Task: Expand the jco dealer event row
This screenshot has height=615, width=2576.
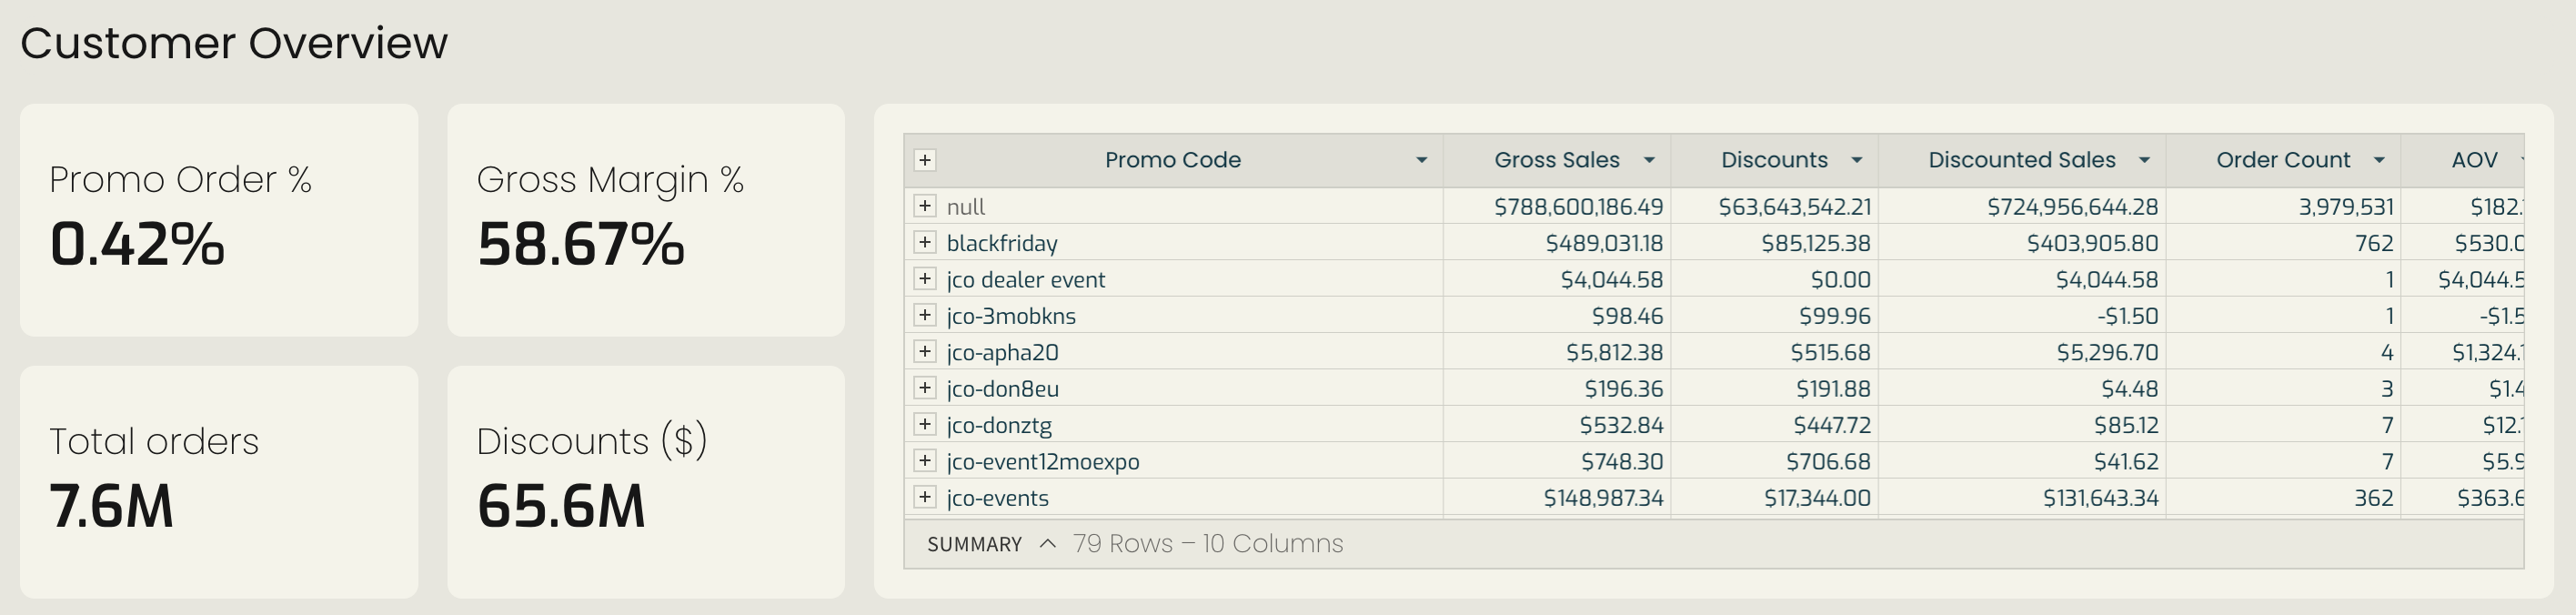Action: coord(925,279)
